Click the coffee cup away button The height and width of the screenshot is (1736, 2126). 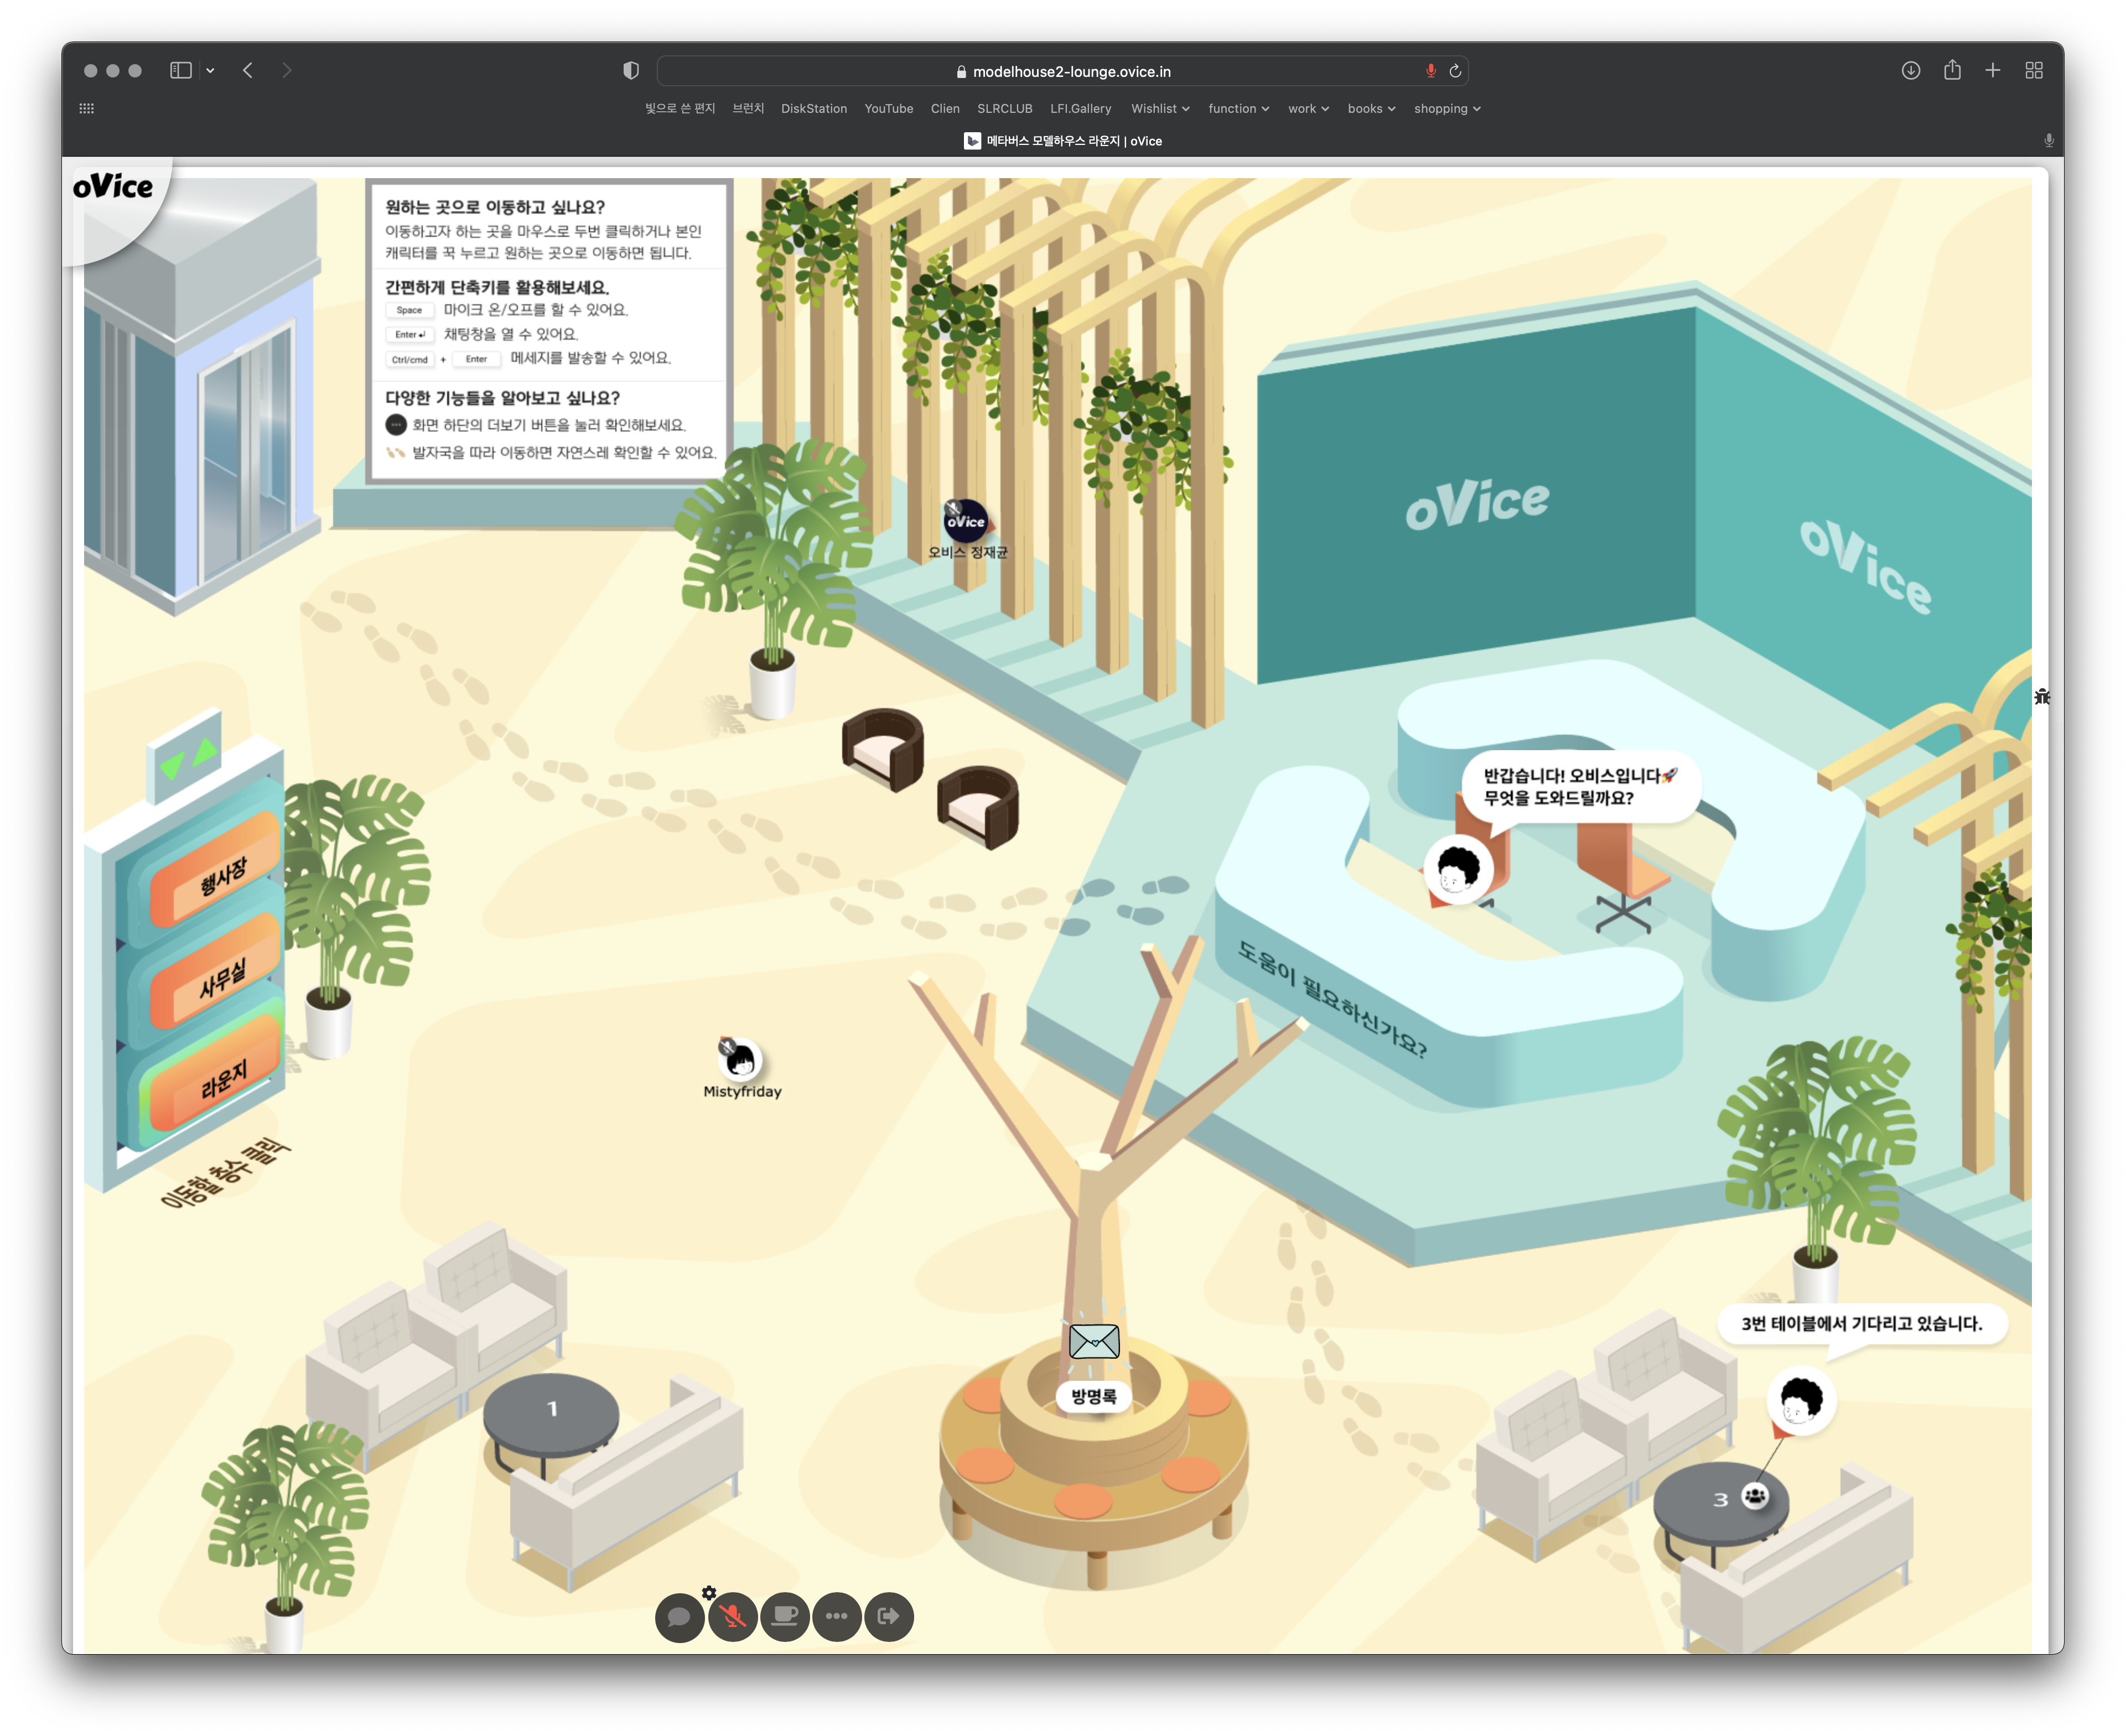785,1616
